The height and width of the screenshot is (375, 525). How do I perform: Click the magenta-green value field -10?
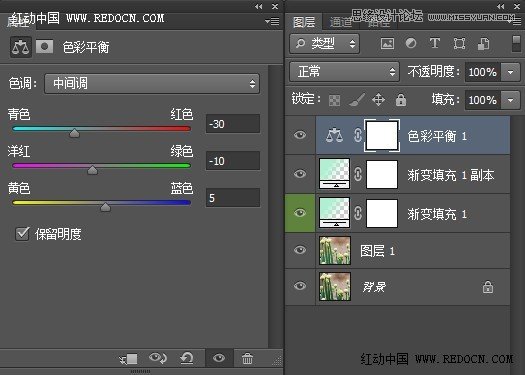tap(233, 161)
